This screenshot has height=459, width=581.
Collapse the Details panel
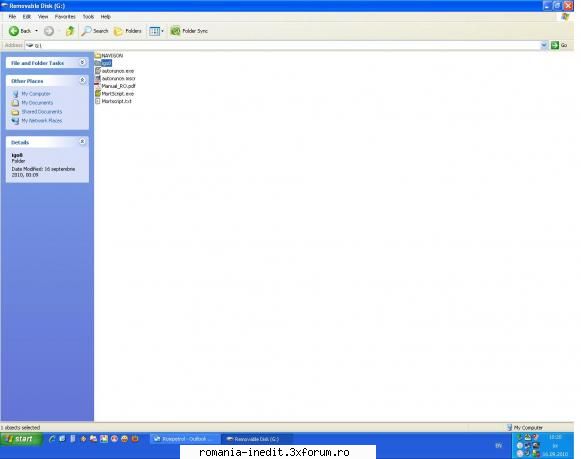(x=82, y=142)
